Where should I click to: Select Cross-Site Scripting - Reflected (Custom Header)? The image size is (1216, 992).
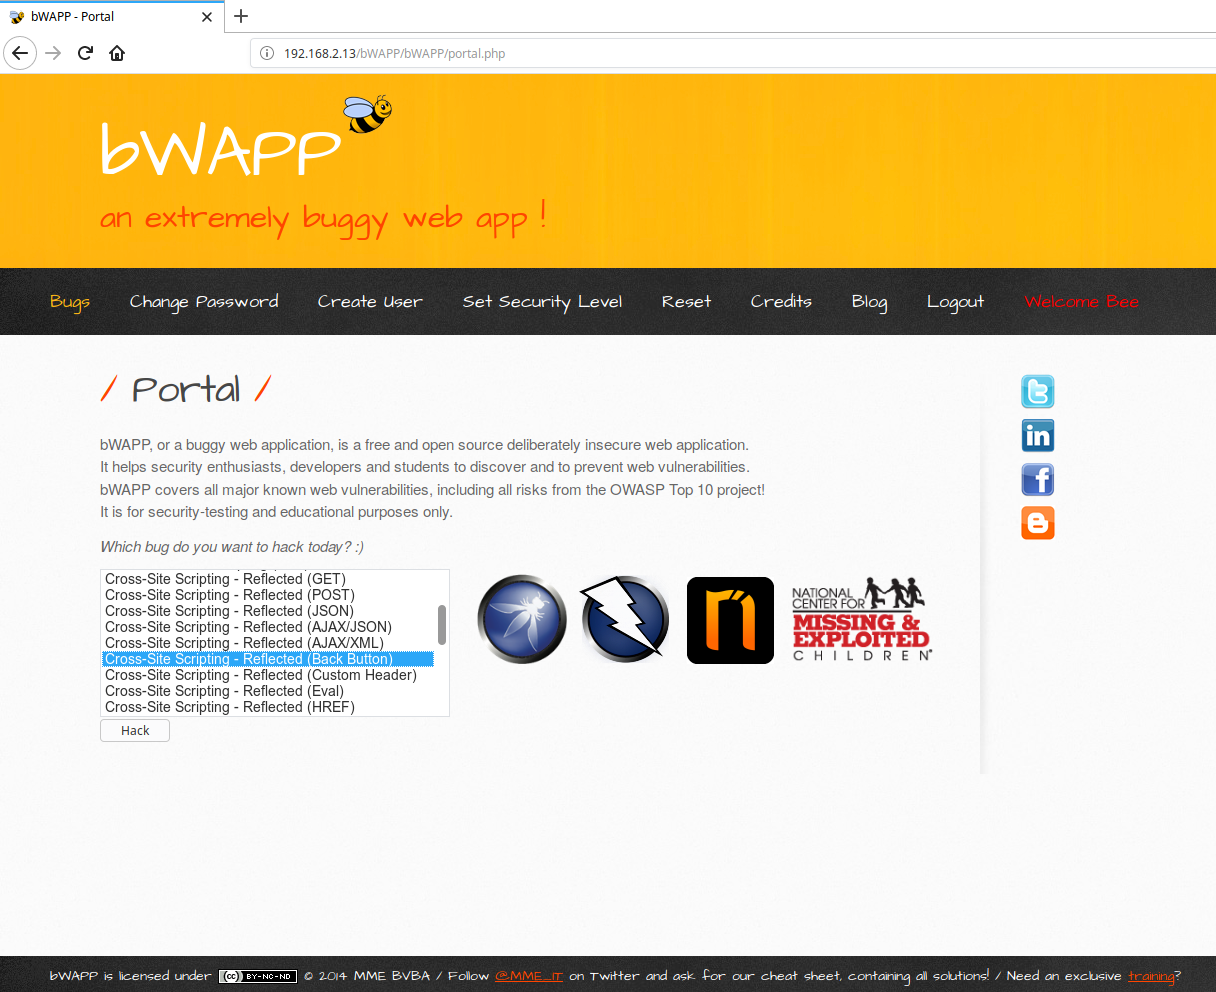coord(268,675)
